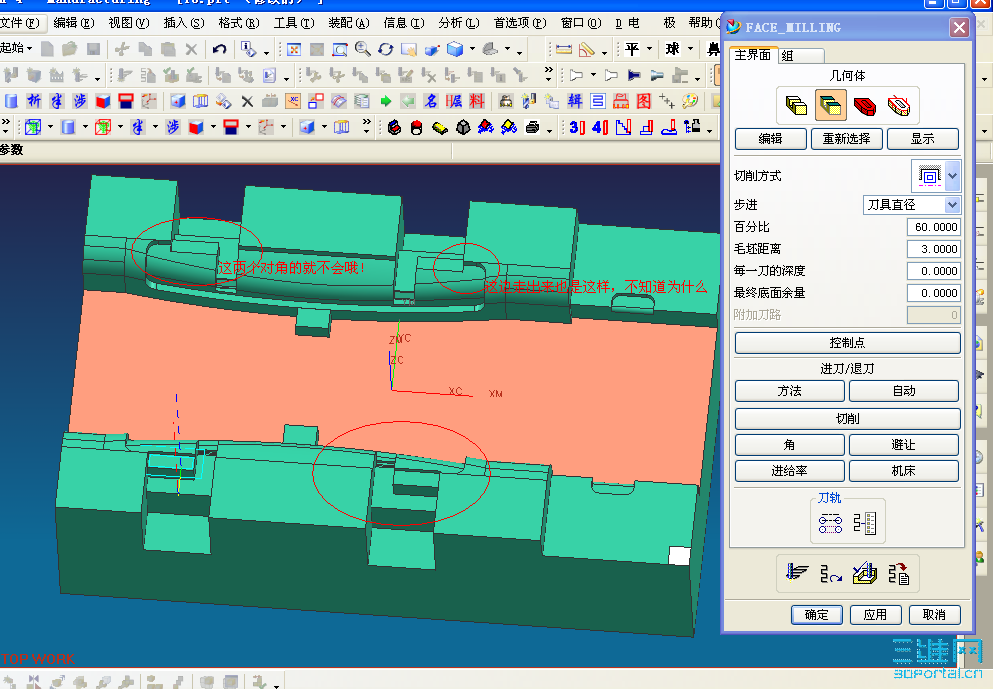Image resolution: width=993 pixels, height=689 pixels.
Task: Open 文件(F) menu
Action: 20,23
